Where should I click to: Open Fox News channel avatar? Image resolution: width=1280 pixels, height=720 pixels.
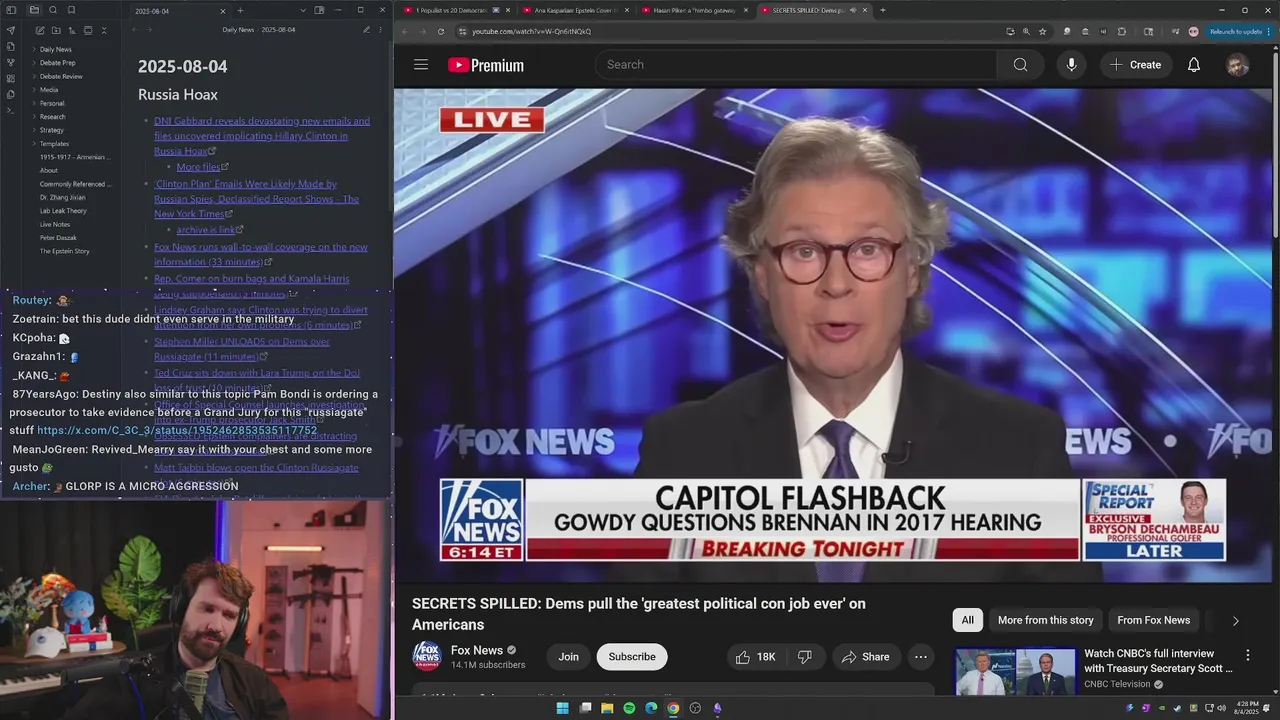427,656
